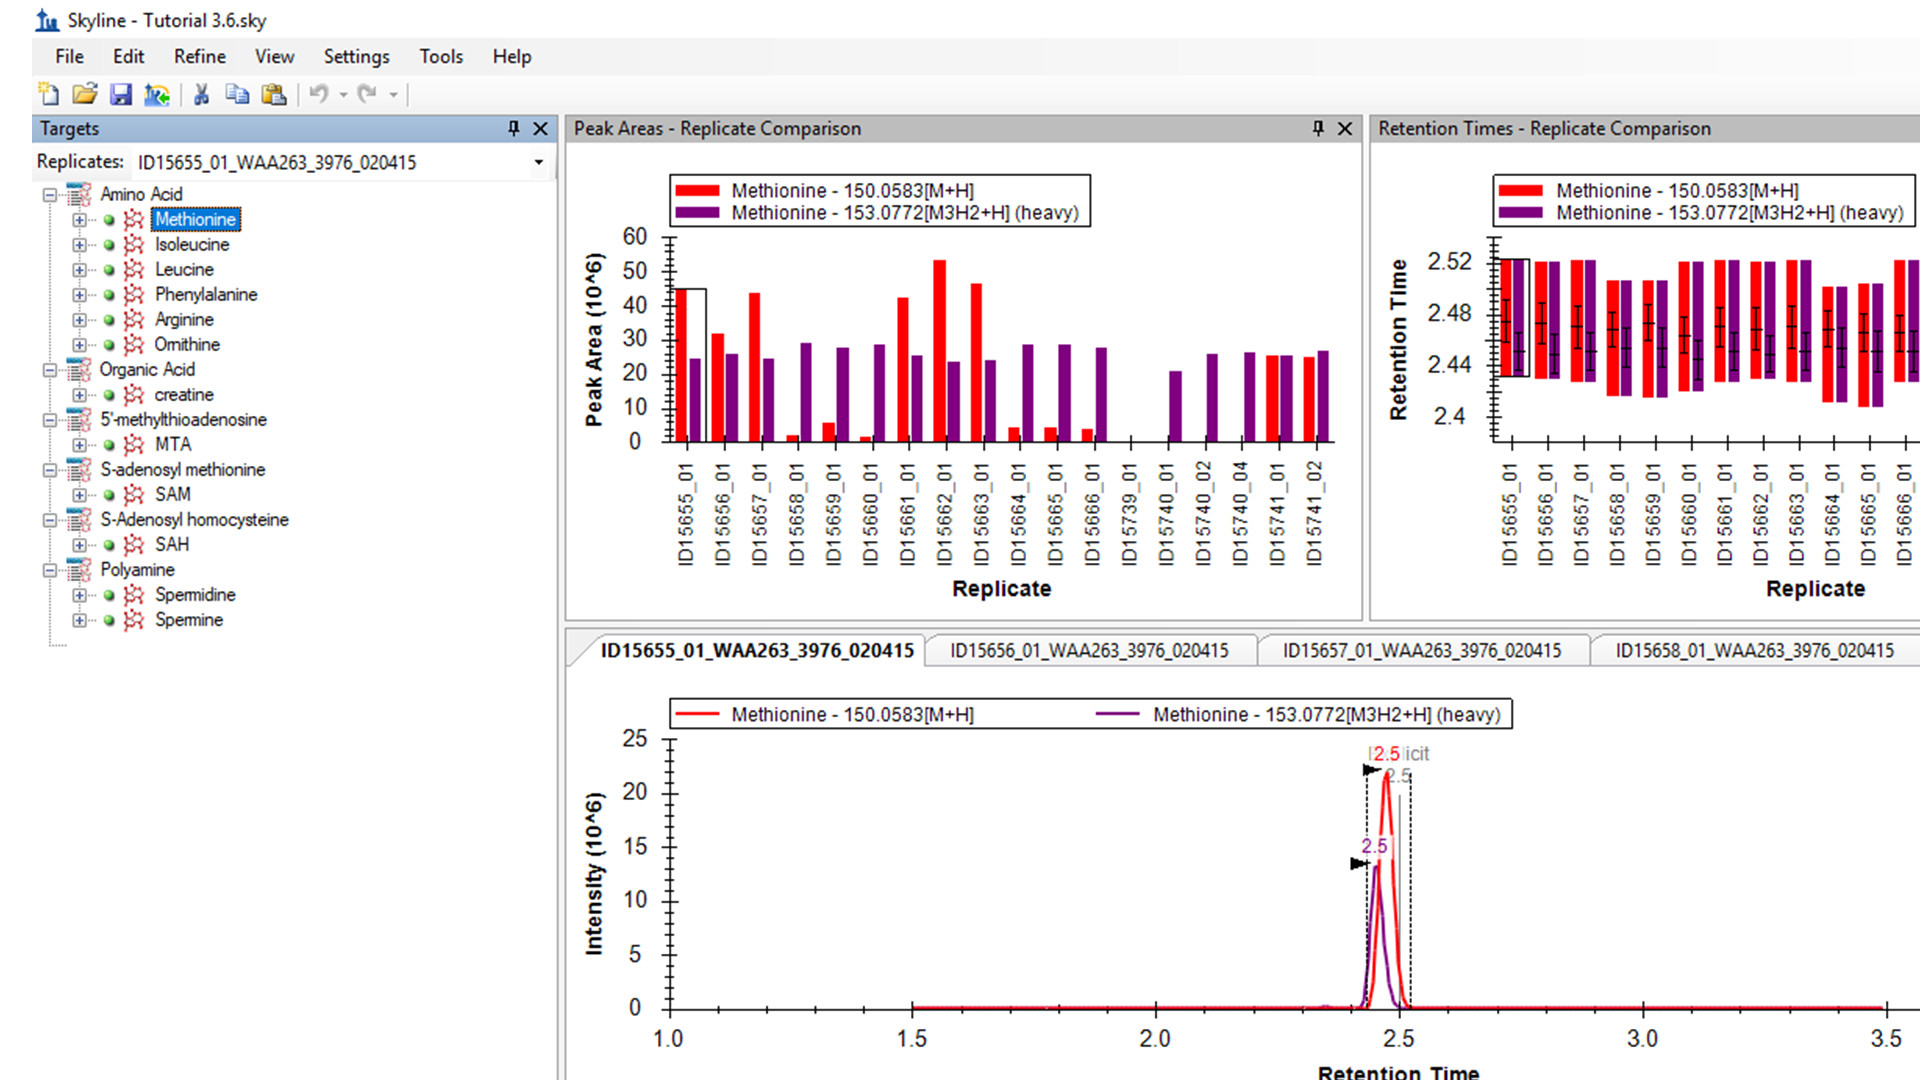This screenshot has height=1080, width=1920.
Task: Select Phenylalanine in the Targets tree
Action: pos(206,294)
